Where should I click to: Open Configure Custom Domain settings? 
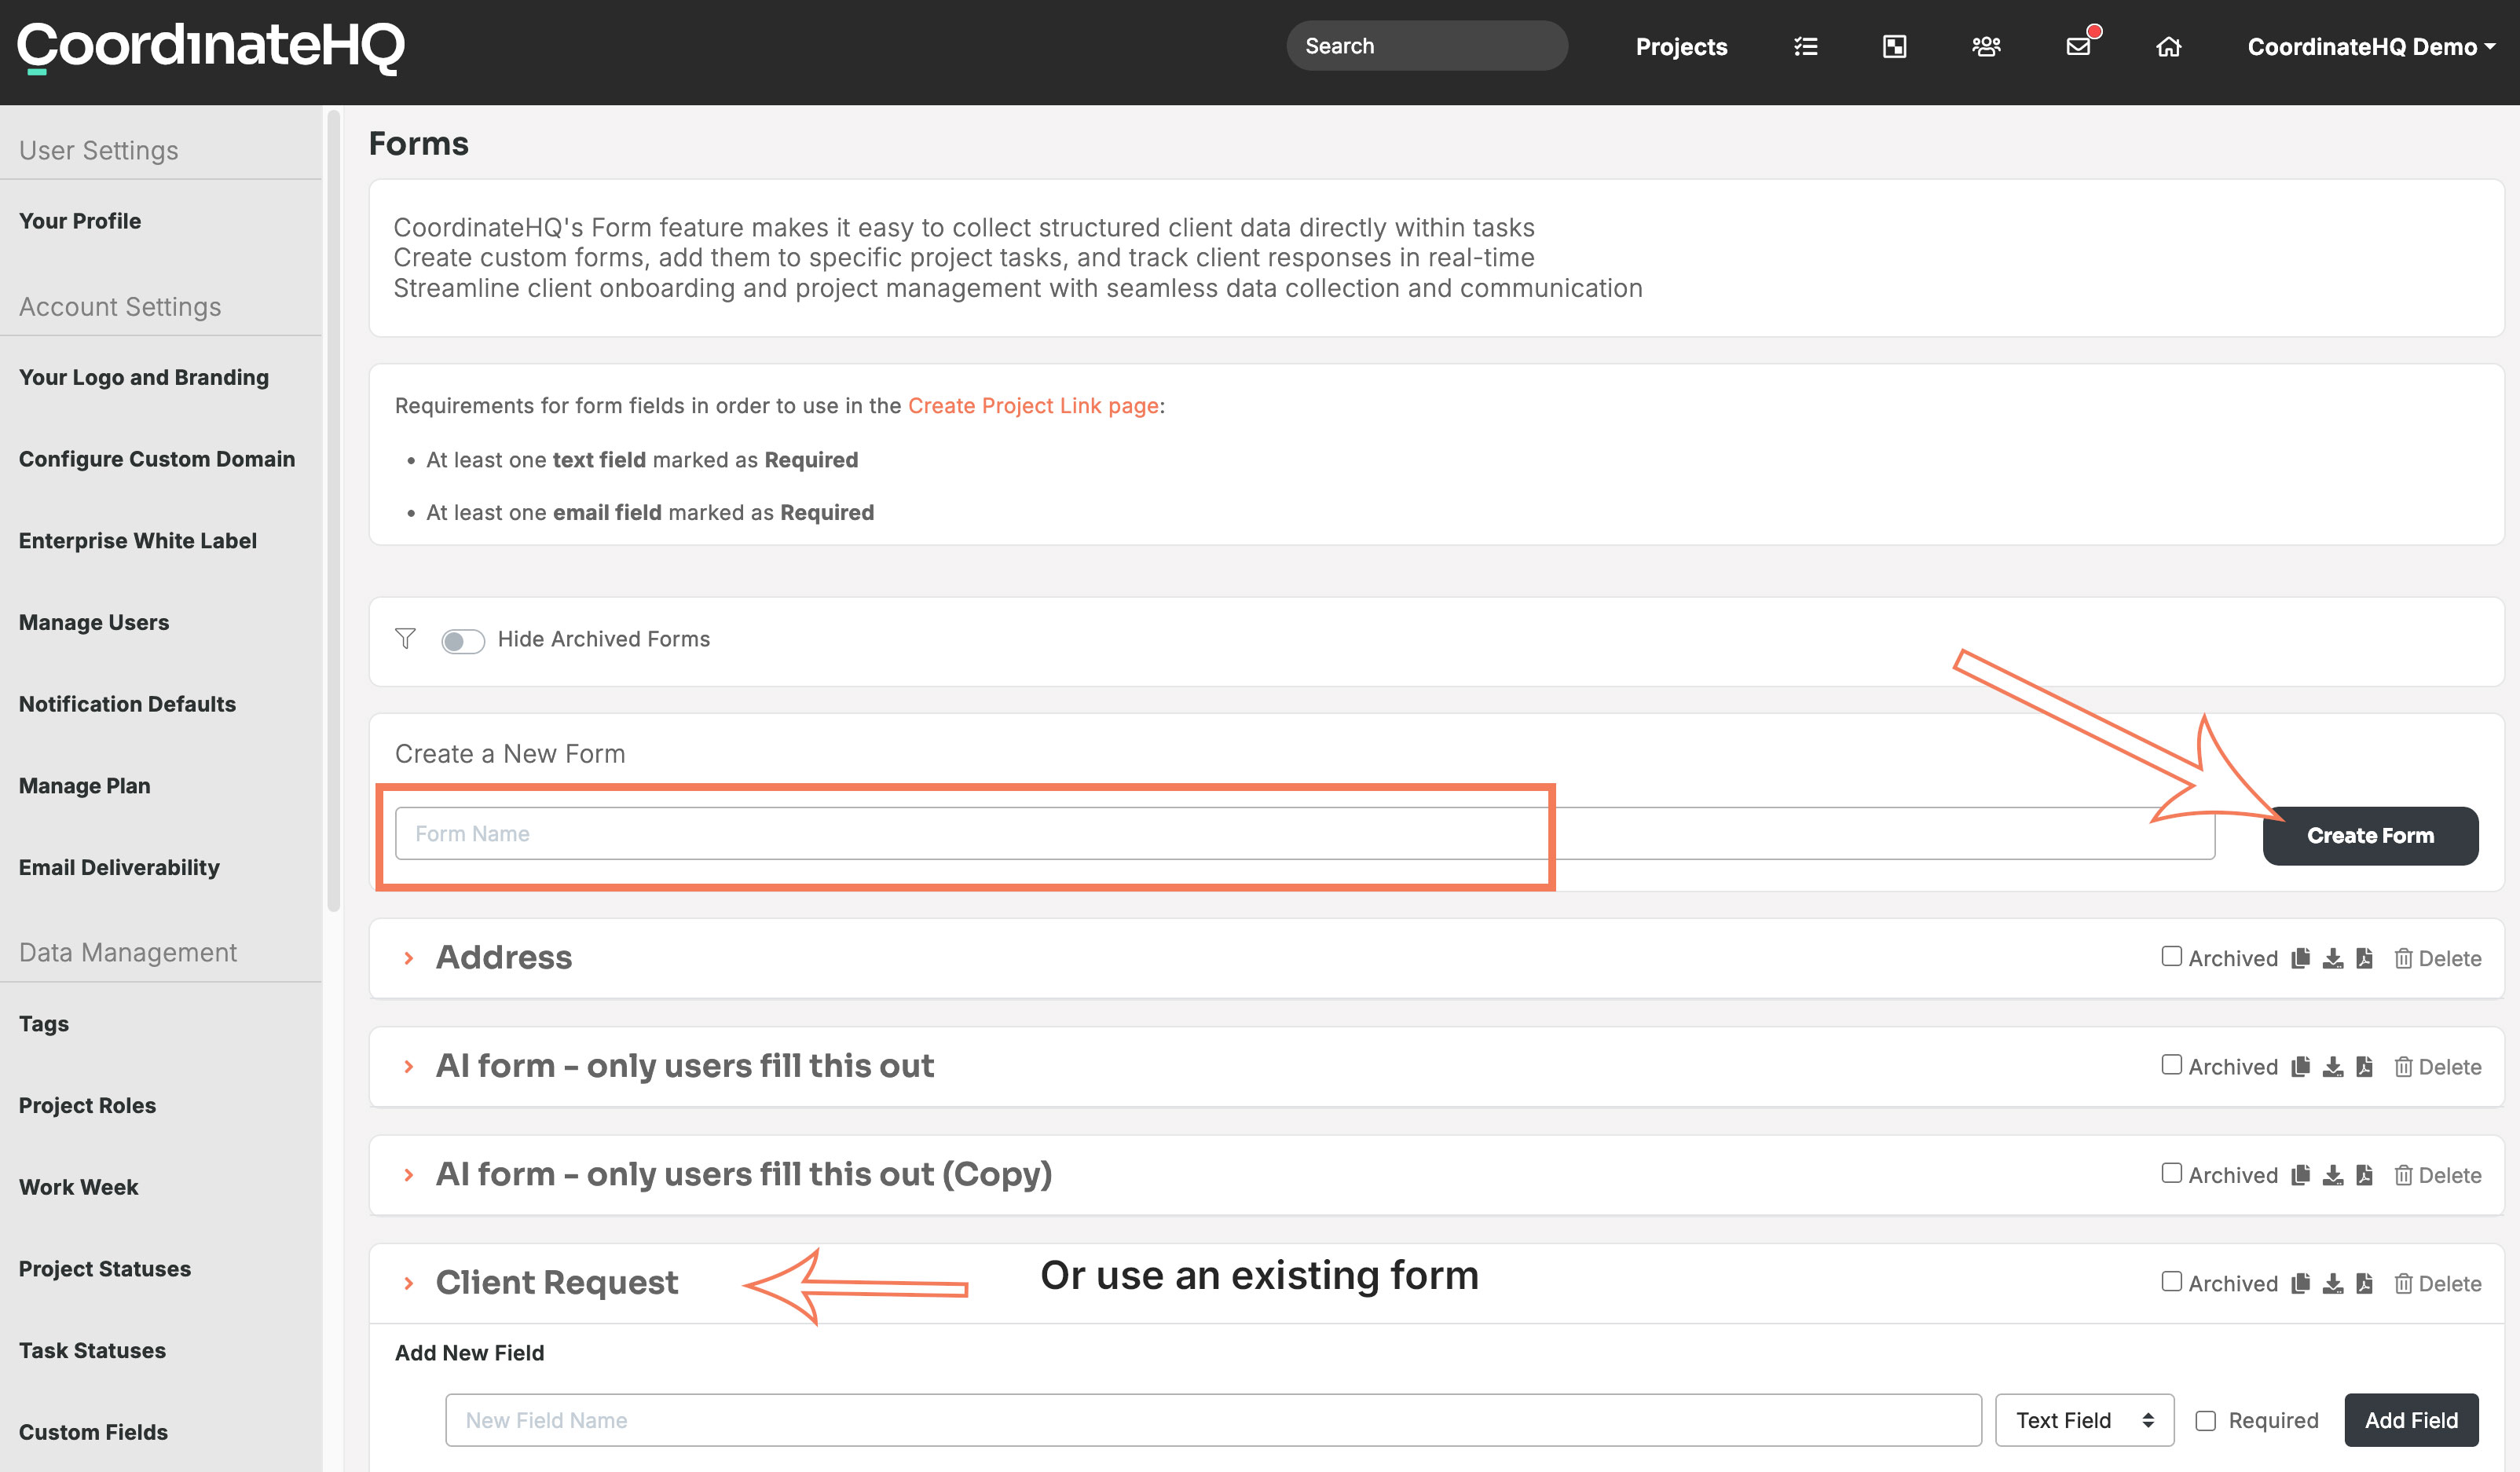click(x=157, y=459)
